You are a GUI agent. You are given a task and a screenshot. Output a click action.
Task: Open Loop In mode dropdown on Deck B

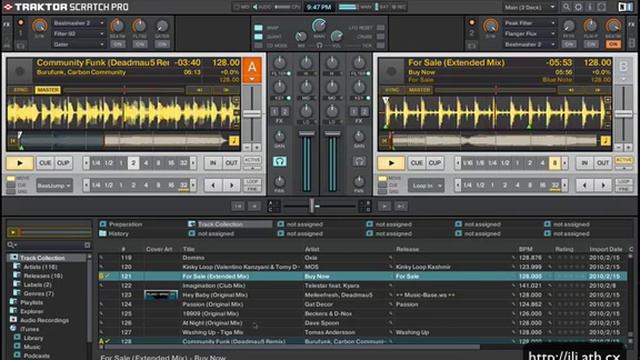426,186
